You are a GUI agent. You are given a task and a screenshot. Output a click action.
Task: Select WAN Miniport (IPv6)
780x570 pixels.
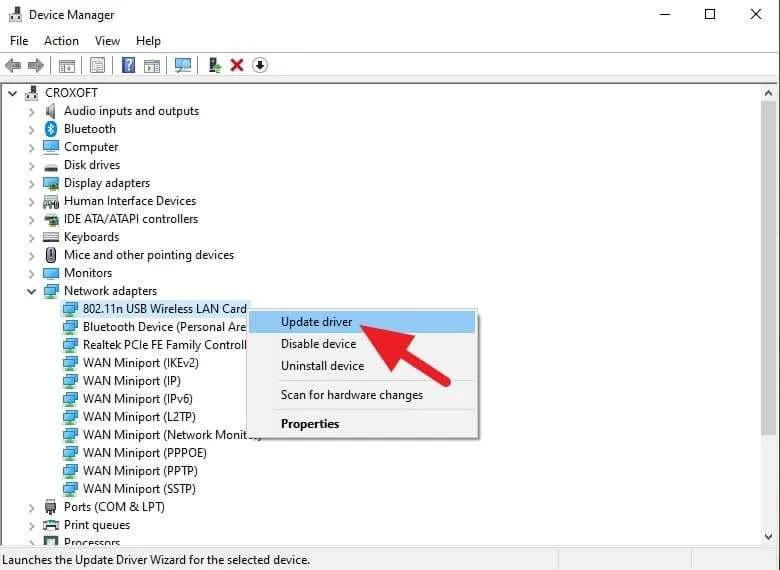pos(137,399)
